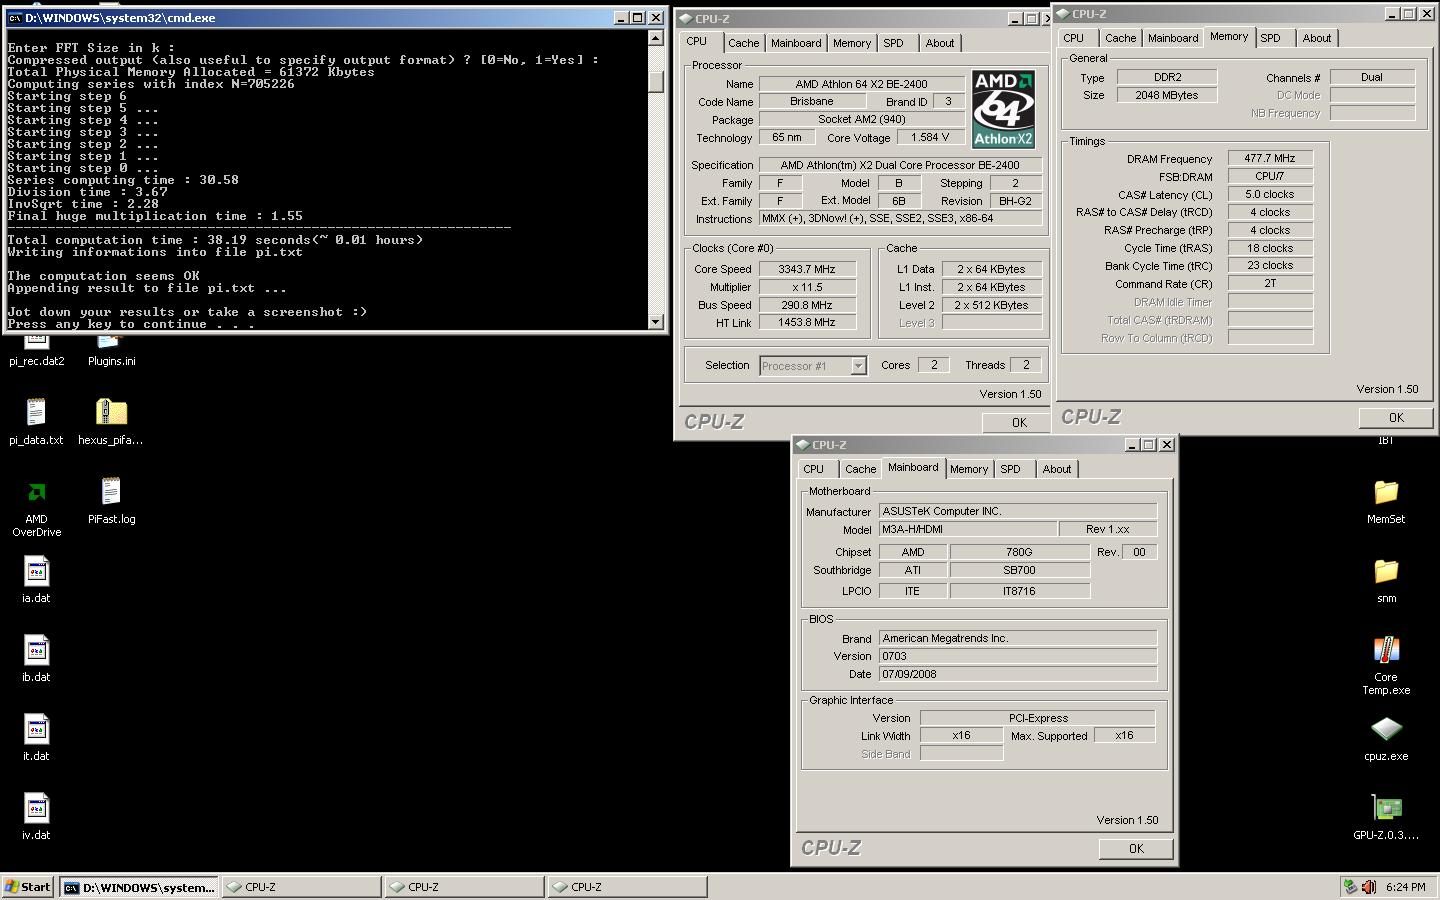Click volume icon in system tray
This screenshot has width=1440, height=900.
[1368, 887]
